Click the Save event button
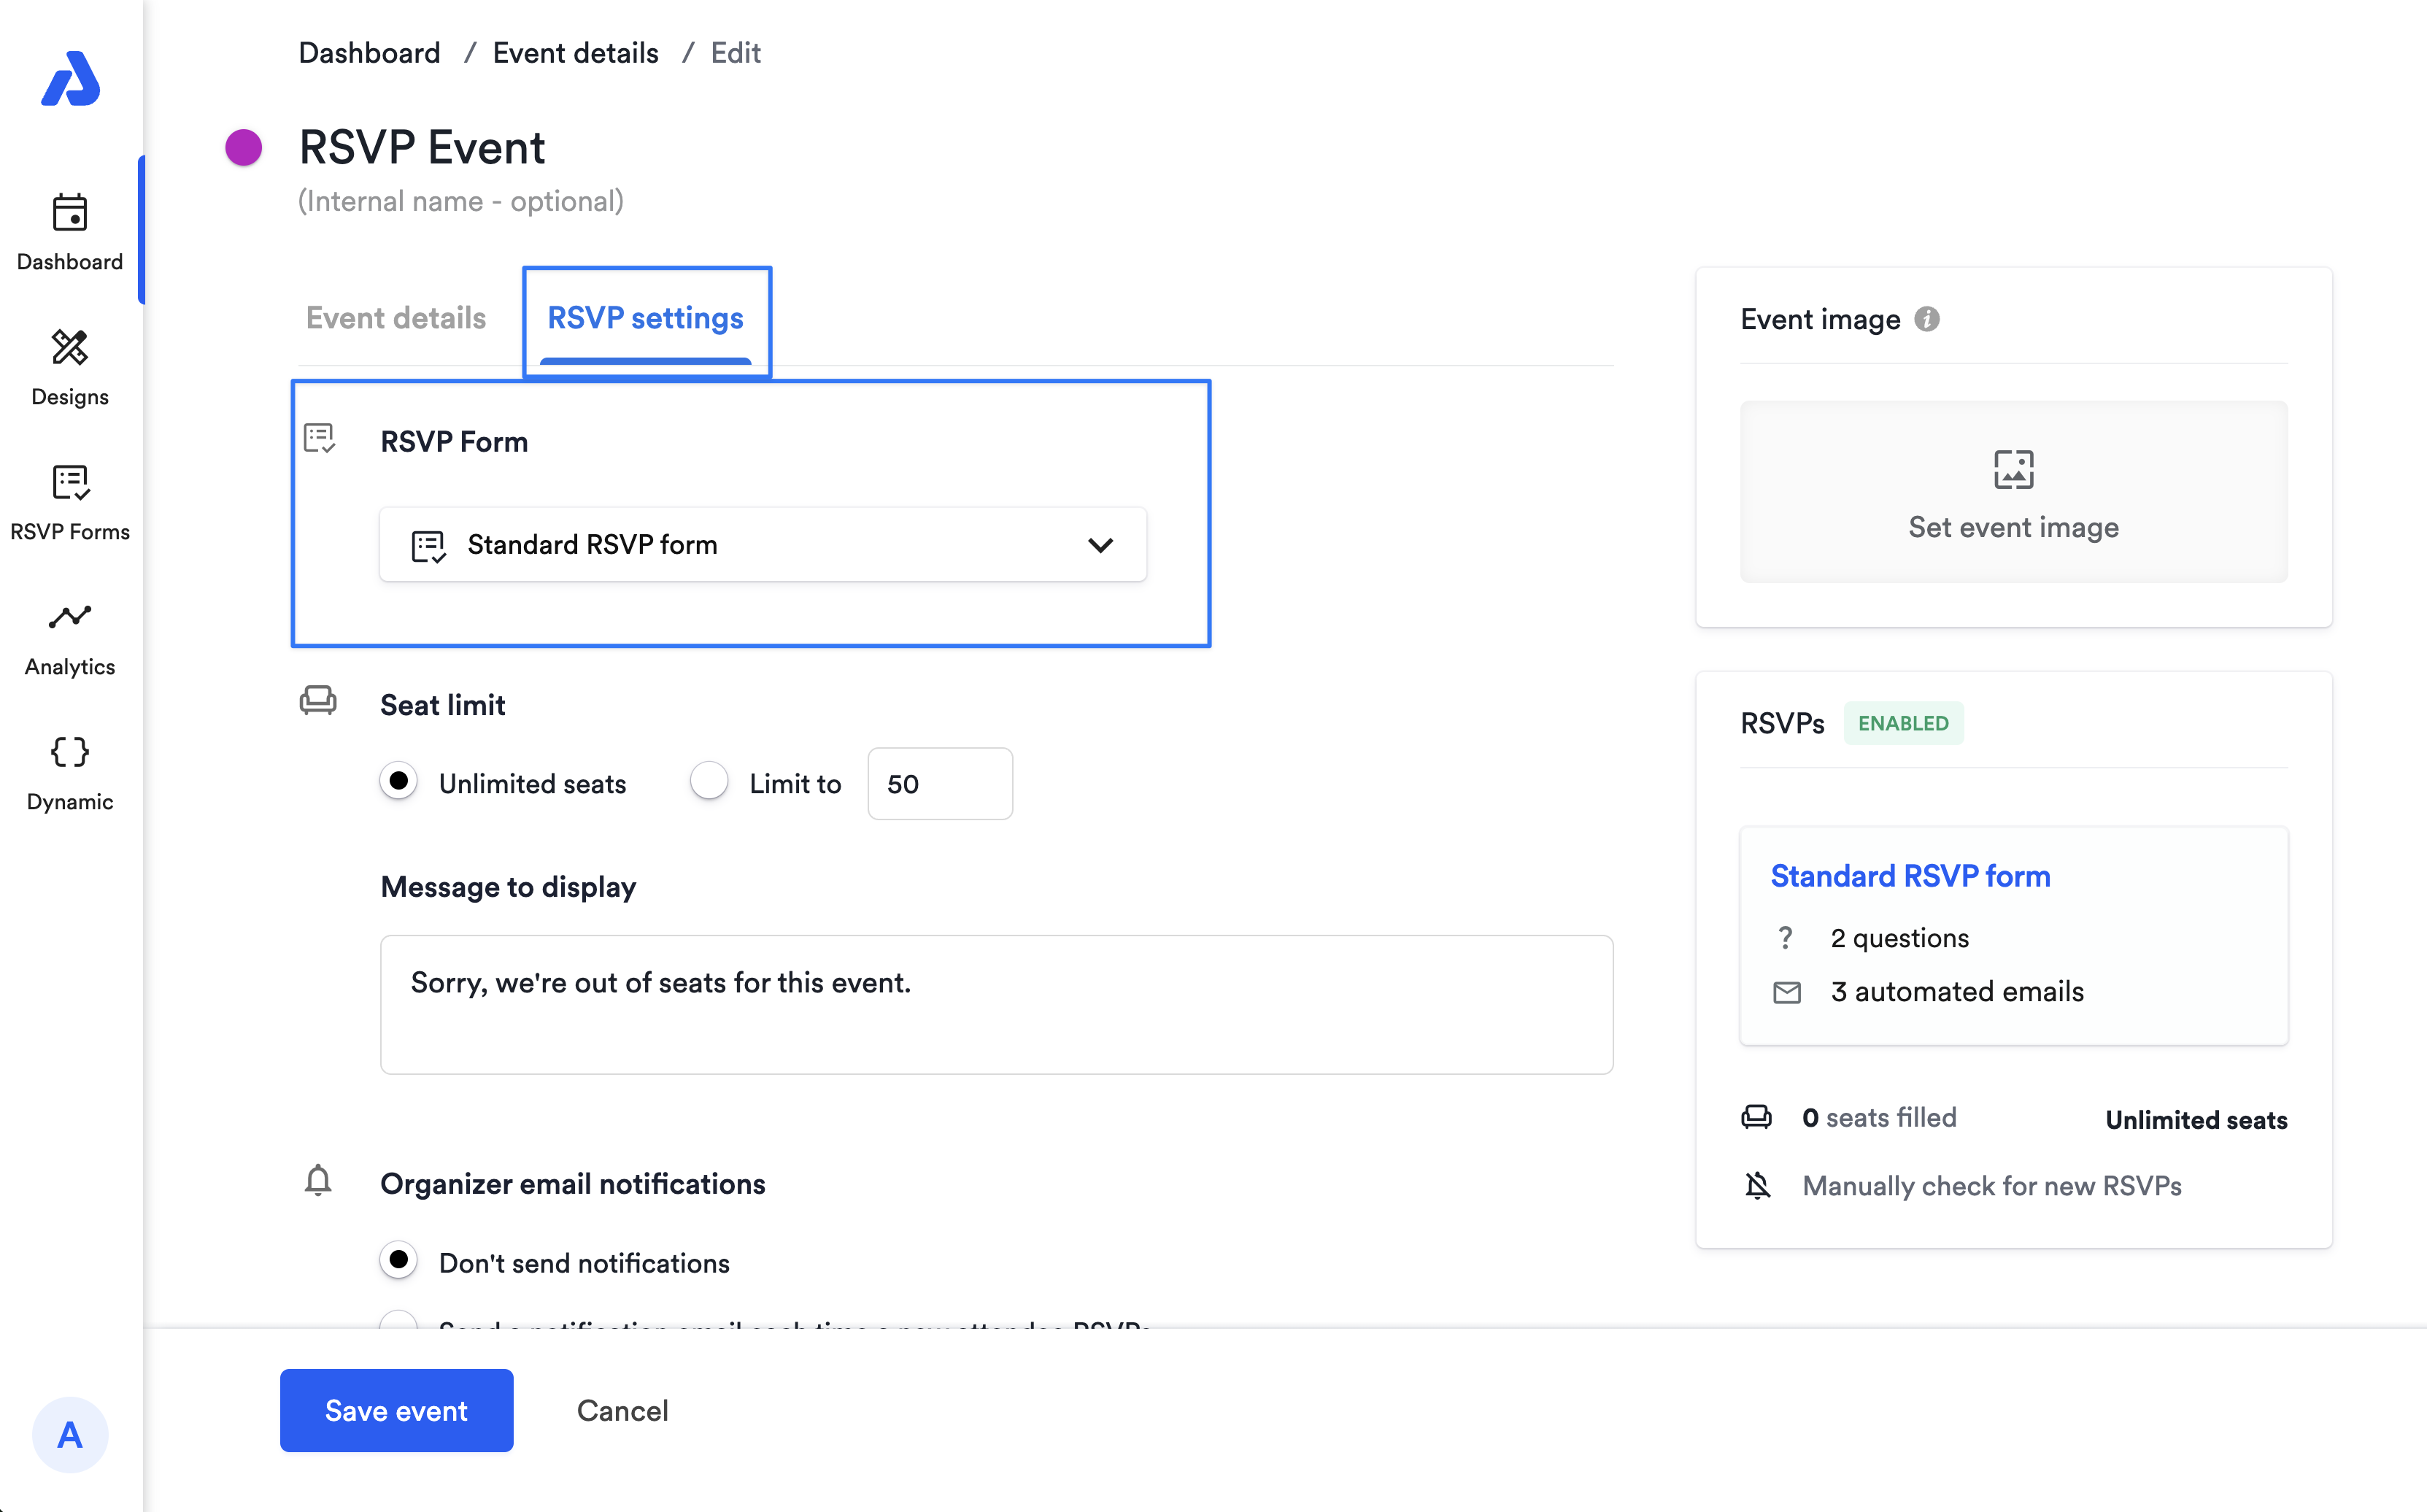Screen dimensions: 2427x1512 (396, 1410)
